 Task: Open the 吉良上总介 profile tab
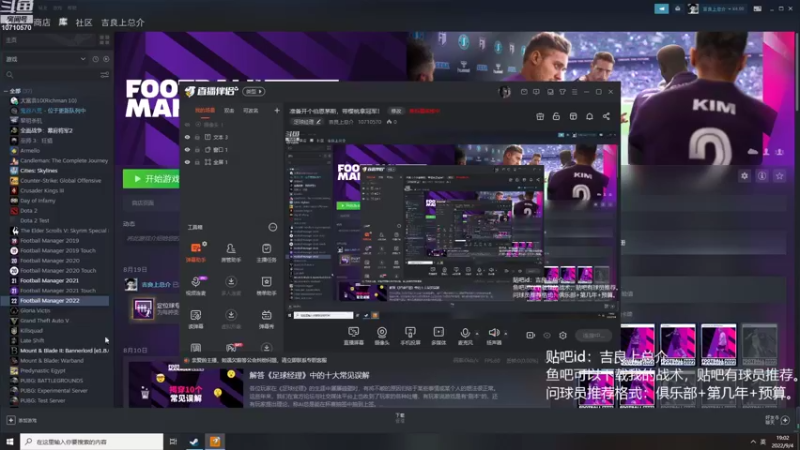click(123, 22)
